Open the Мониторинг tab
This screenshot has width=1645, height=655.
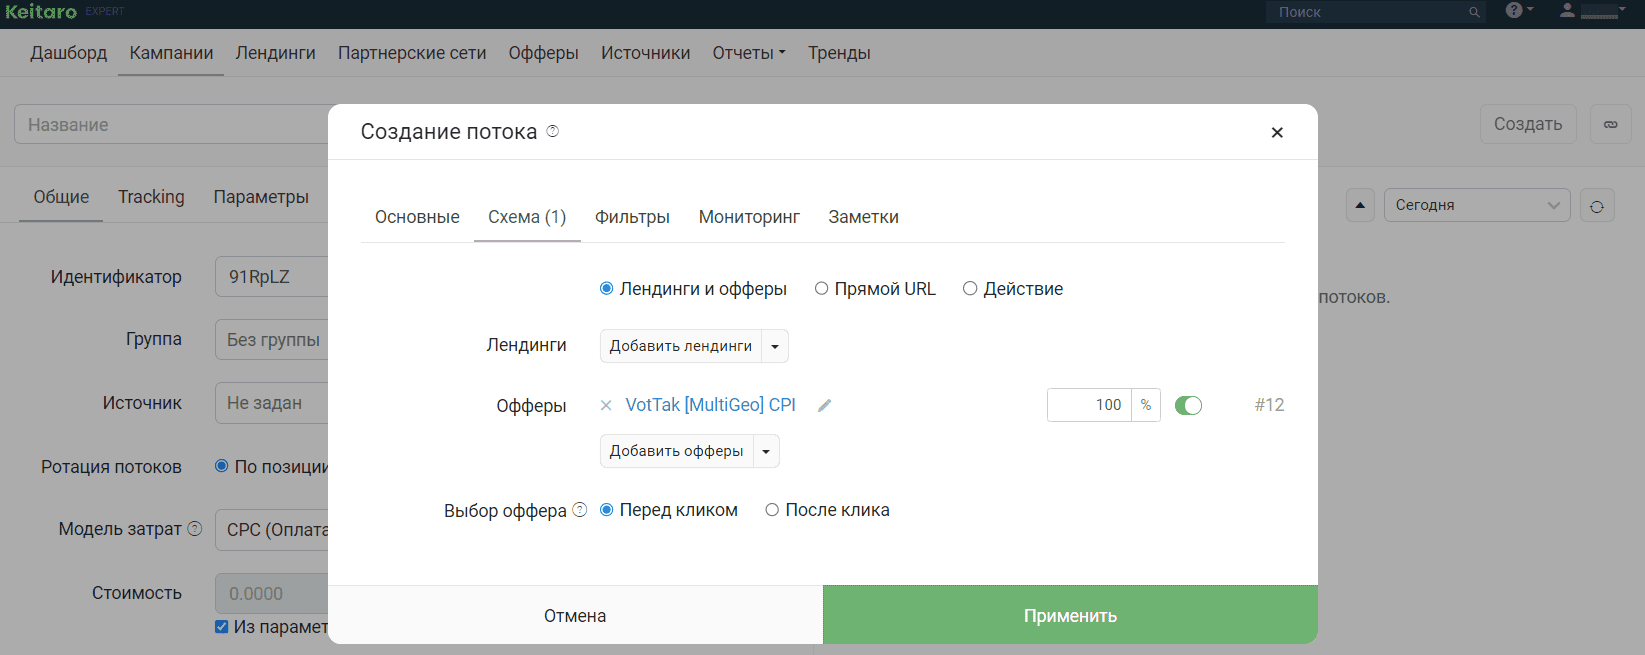coord(749,217)
